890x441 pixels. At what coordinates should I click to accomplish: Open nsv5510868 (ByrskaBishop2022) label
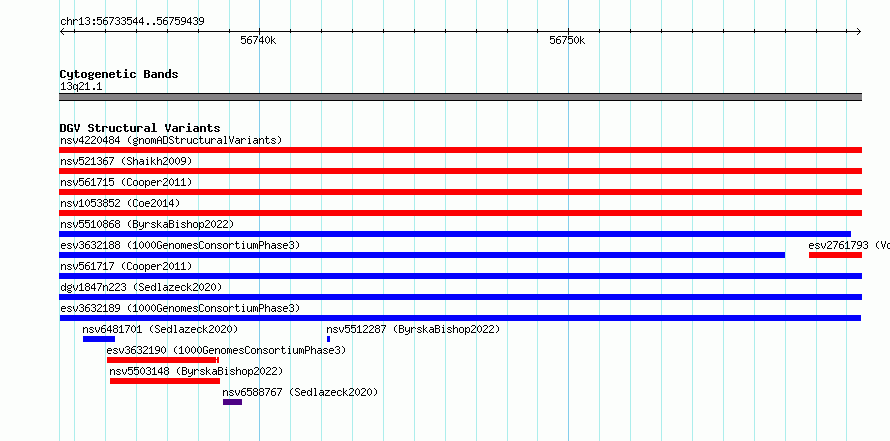pos(147,224)
